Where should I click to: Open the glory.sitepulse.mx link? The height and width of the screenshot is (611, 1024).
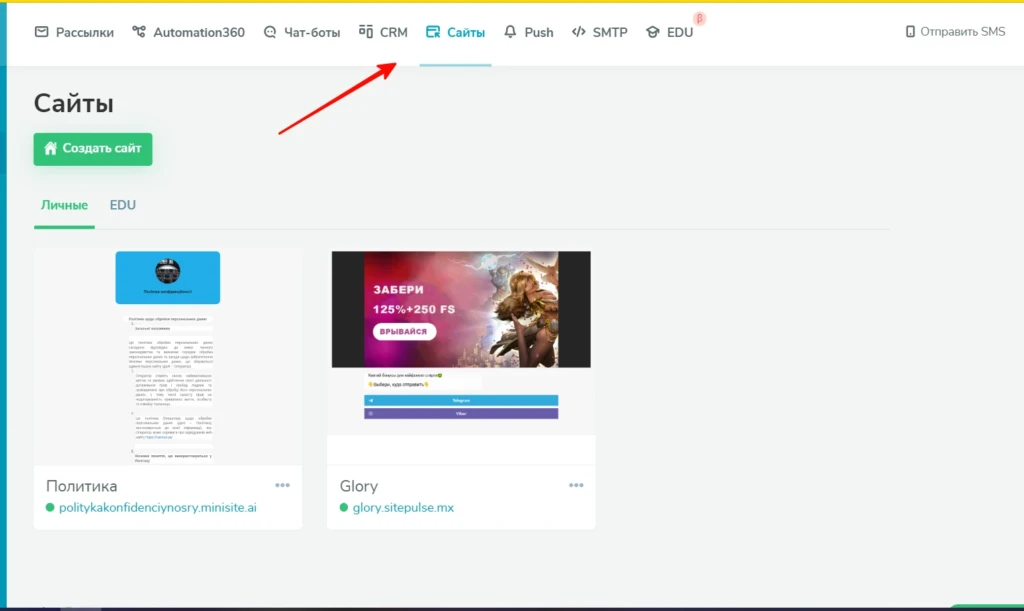pos(403,507)
